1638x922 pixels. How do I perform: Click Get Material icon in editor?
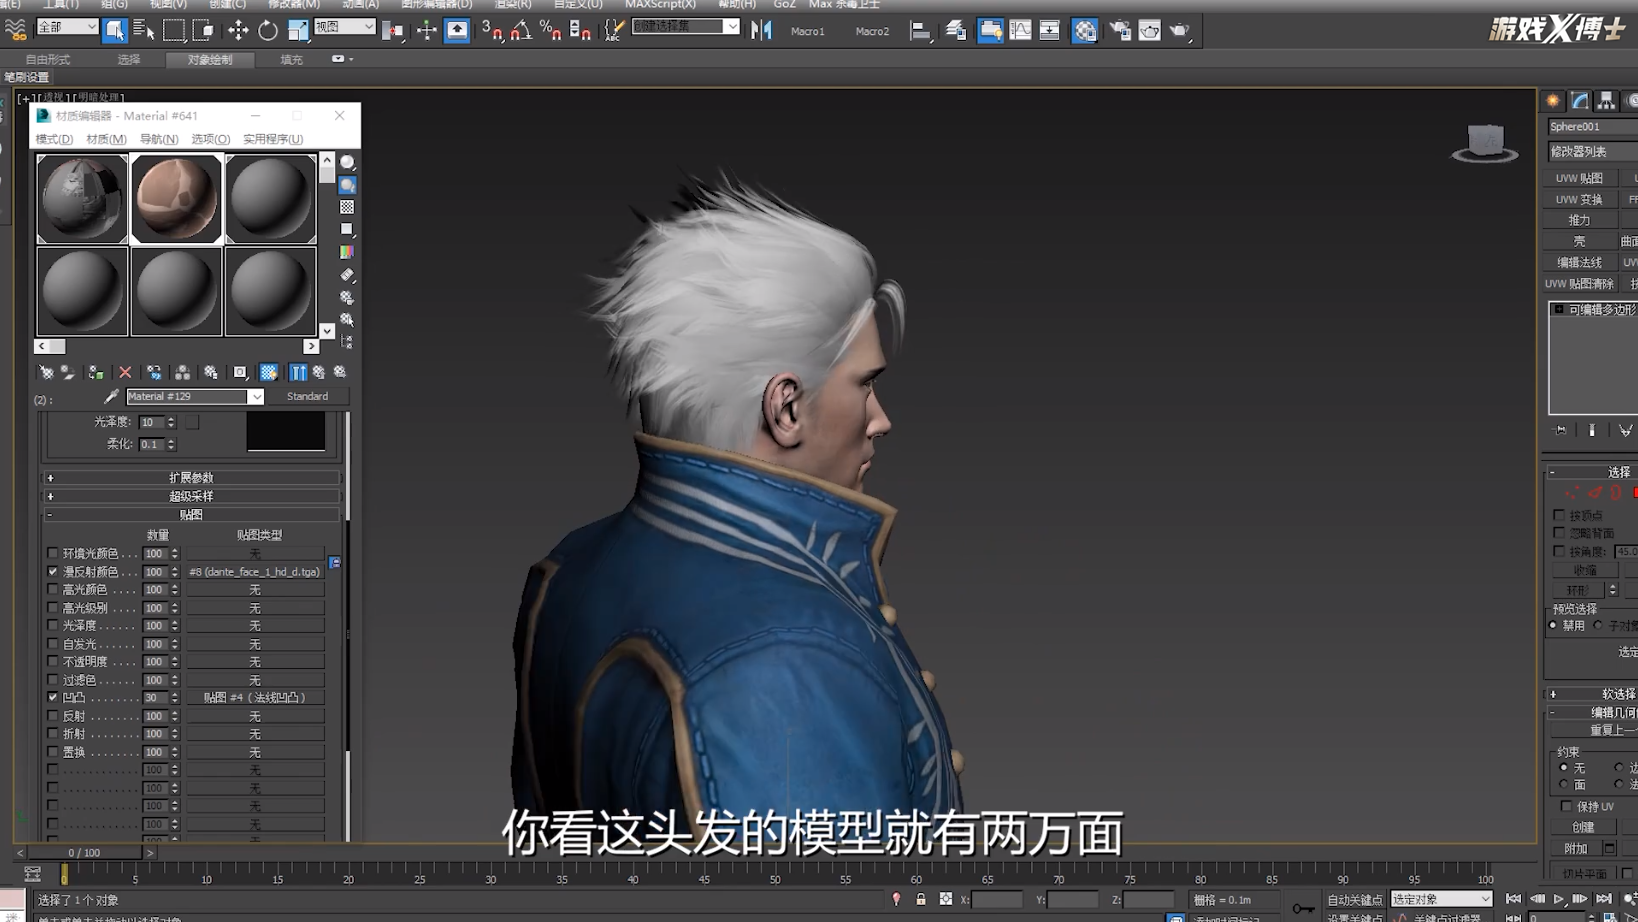(46, 372)
